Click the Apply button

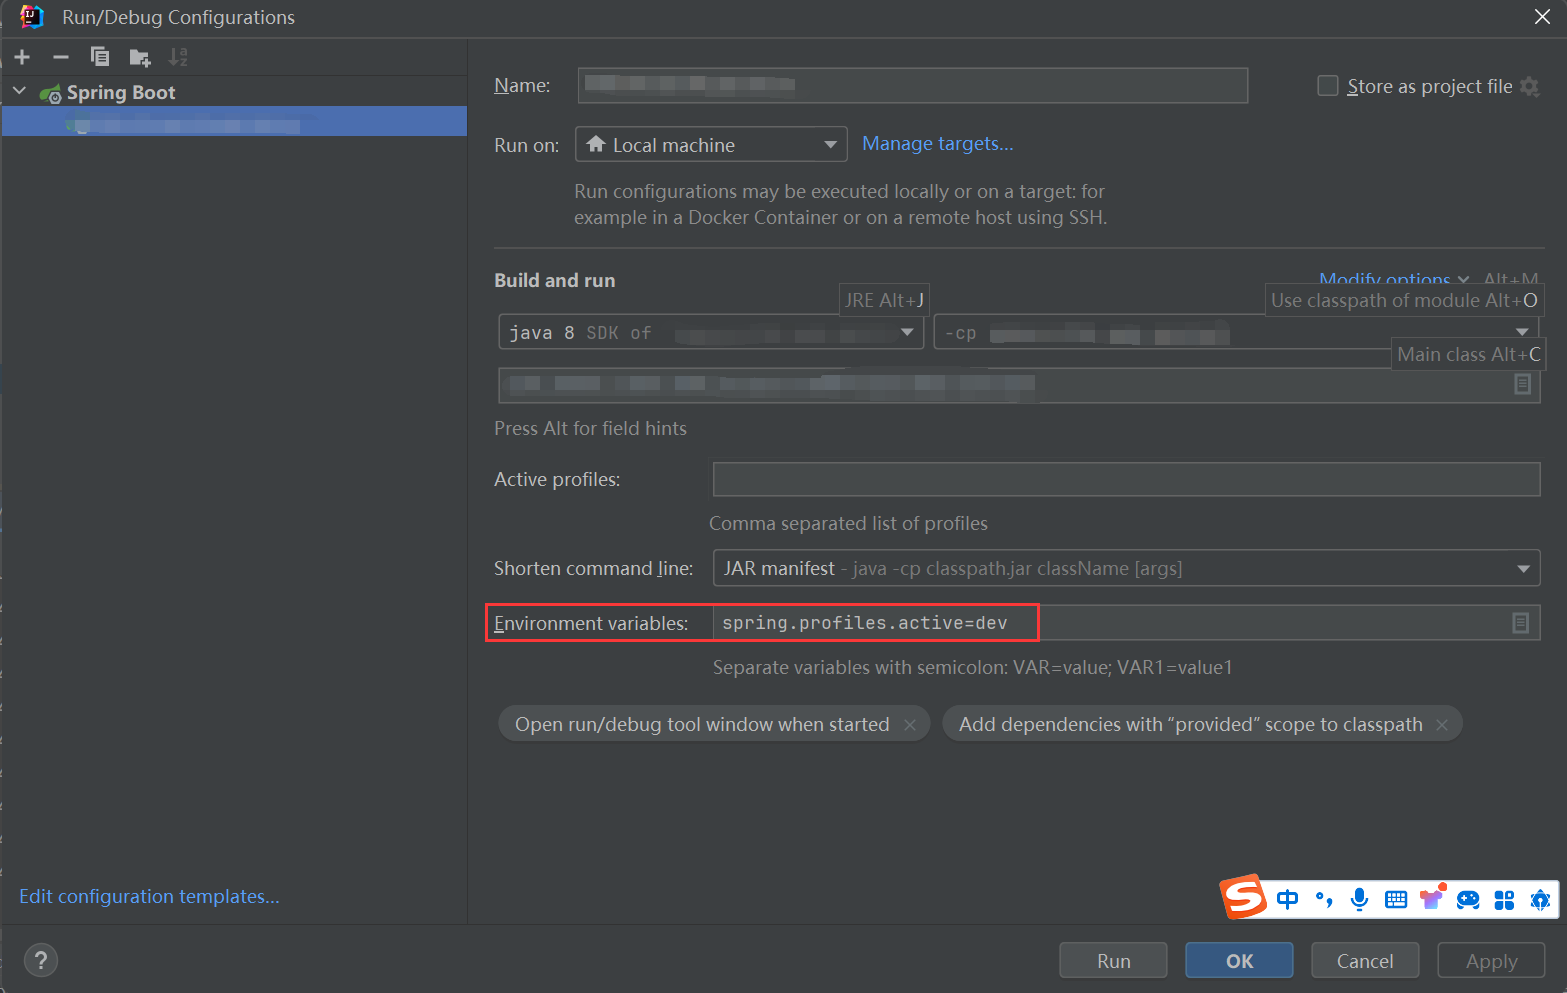pos(1491,960)
